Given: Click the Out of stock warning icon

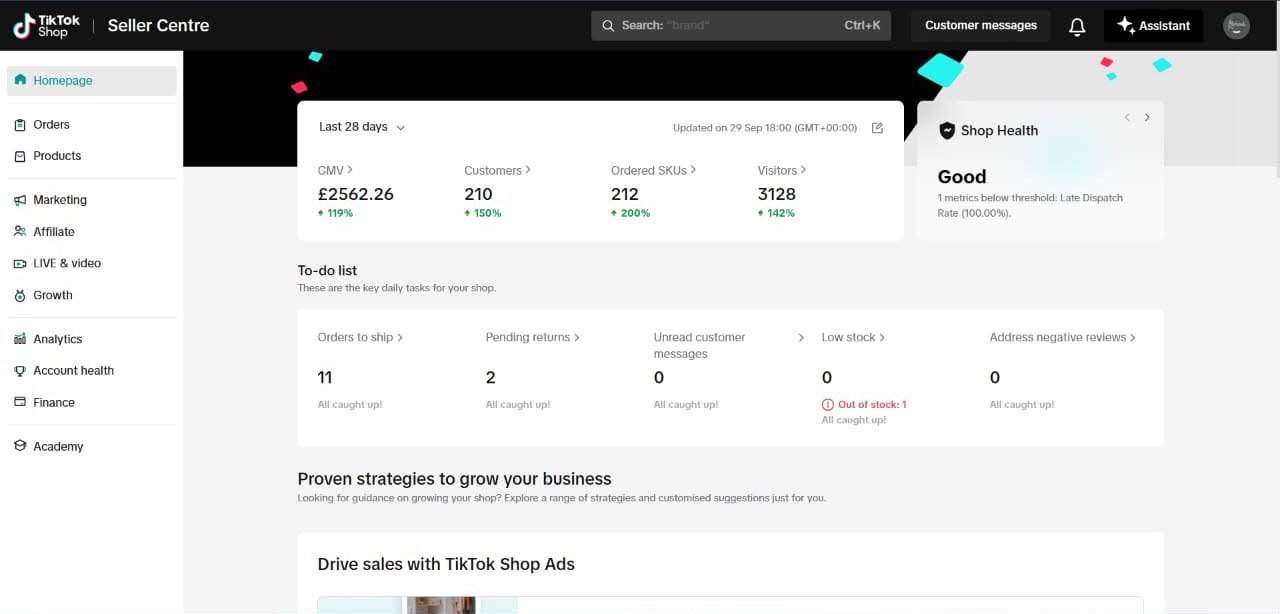Looking at the screenshot, I should pyautogui.click(x=827, y=405).
